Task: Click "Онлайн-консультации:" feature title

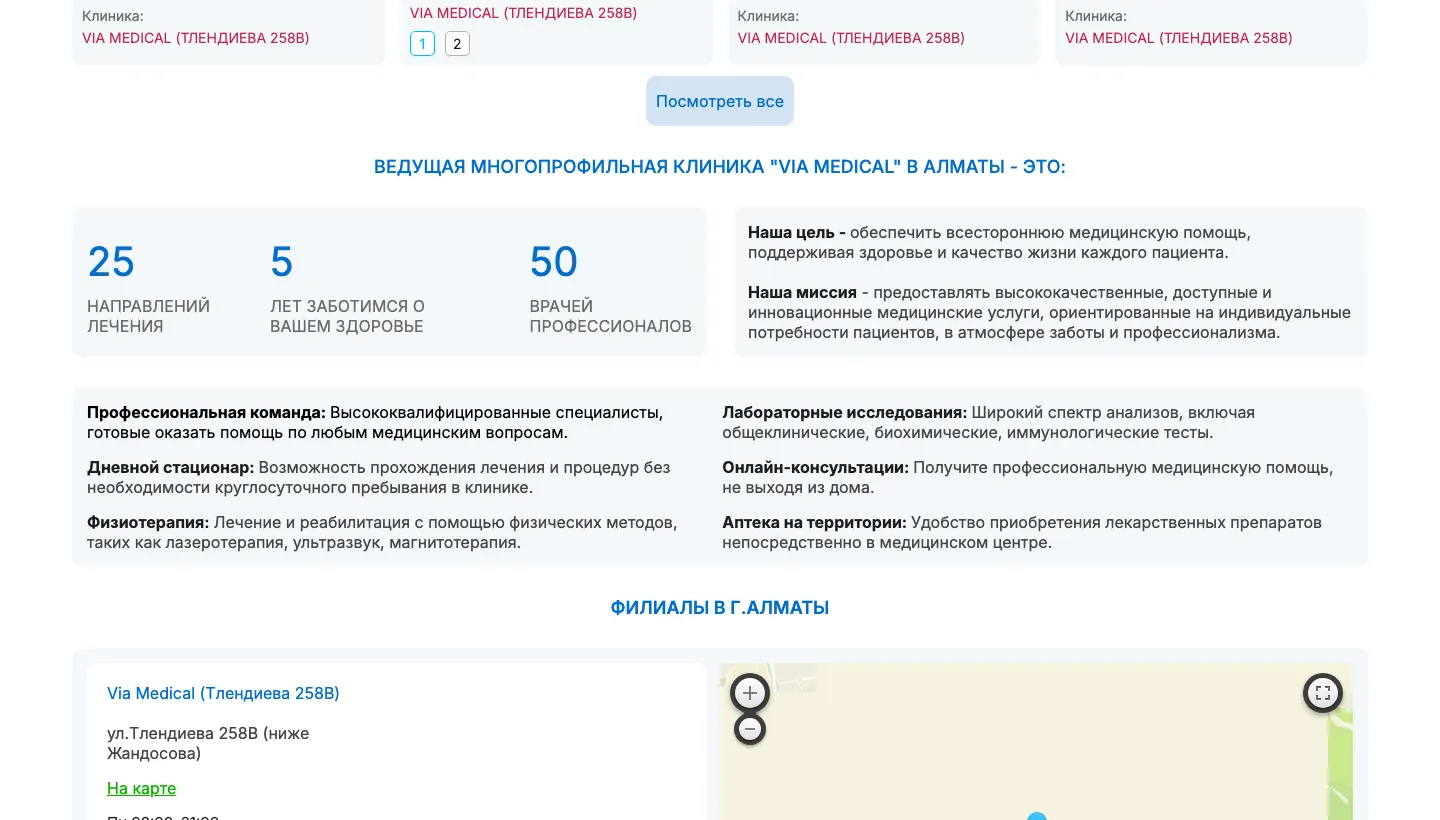Action: pos(815,467)
